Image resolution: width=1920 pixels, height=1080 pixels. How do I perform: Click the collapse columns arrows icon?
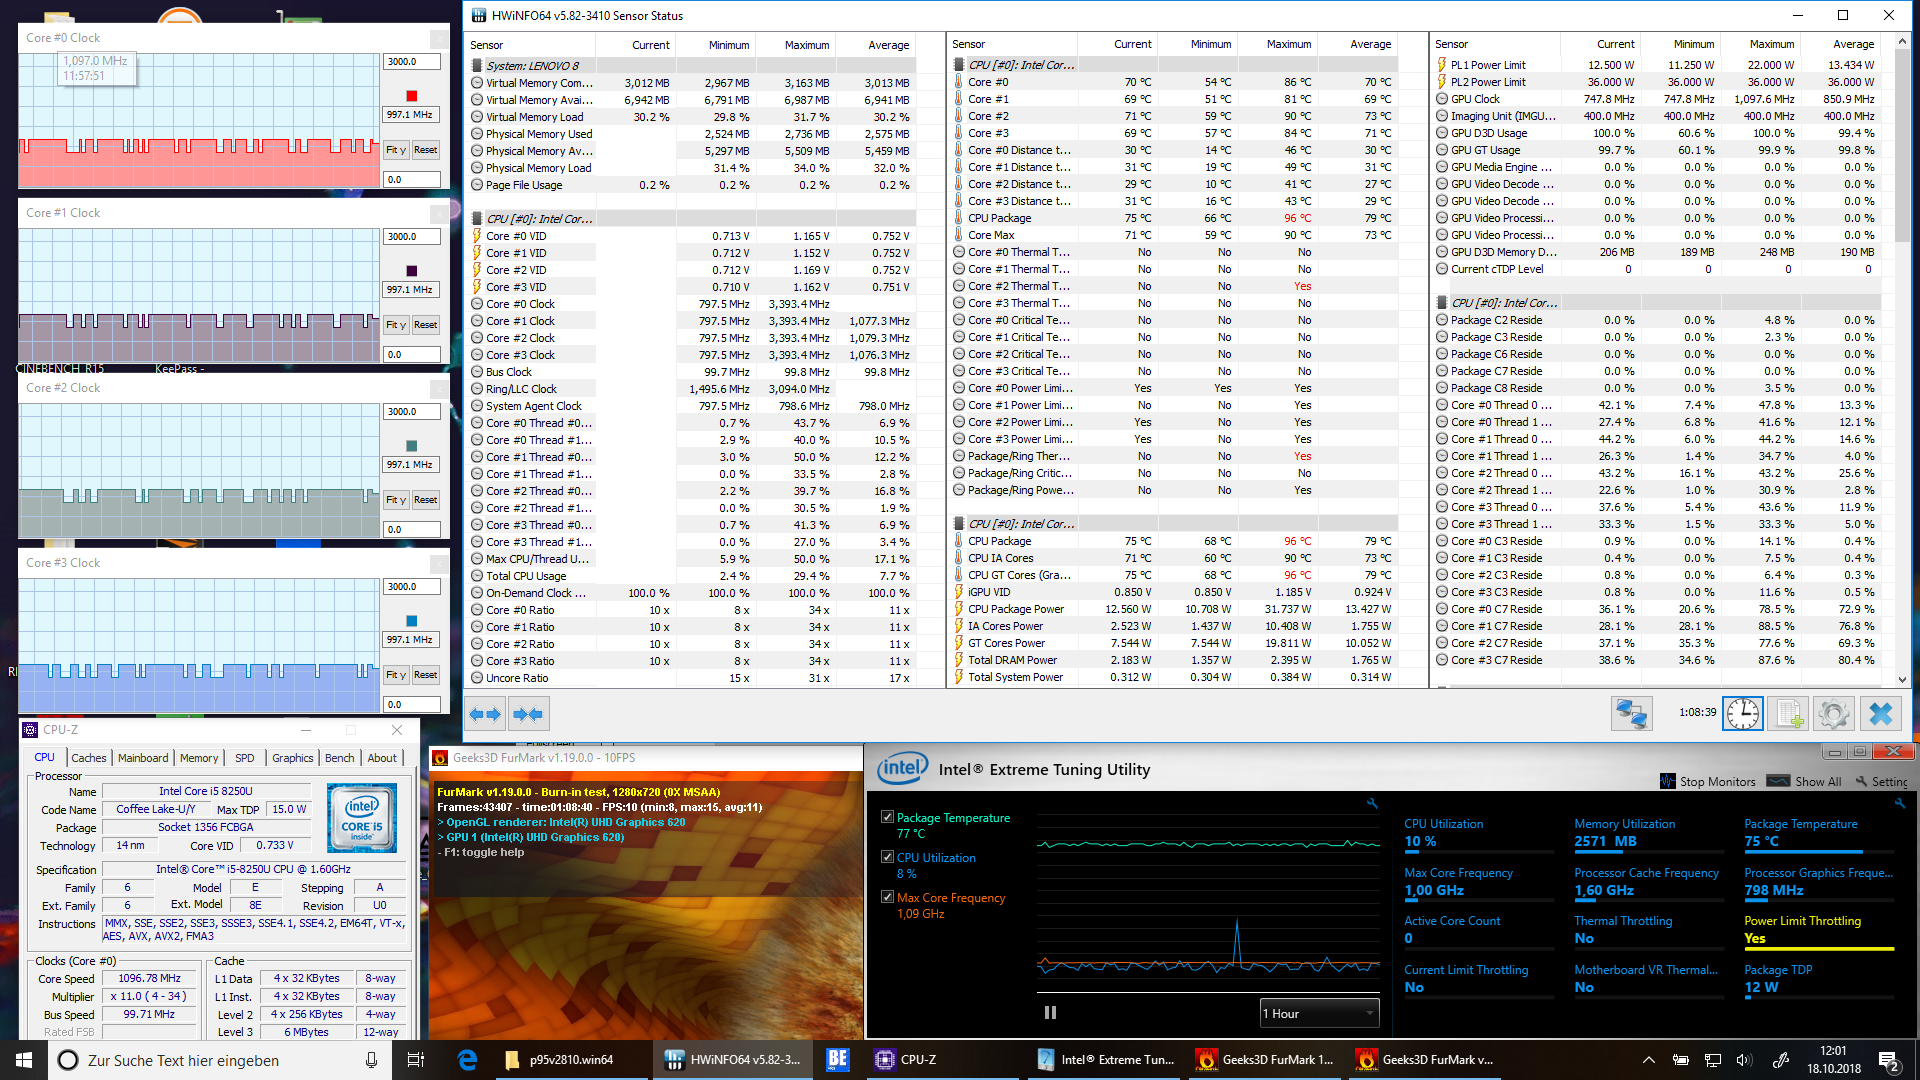(x=527, y=714)
